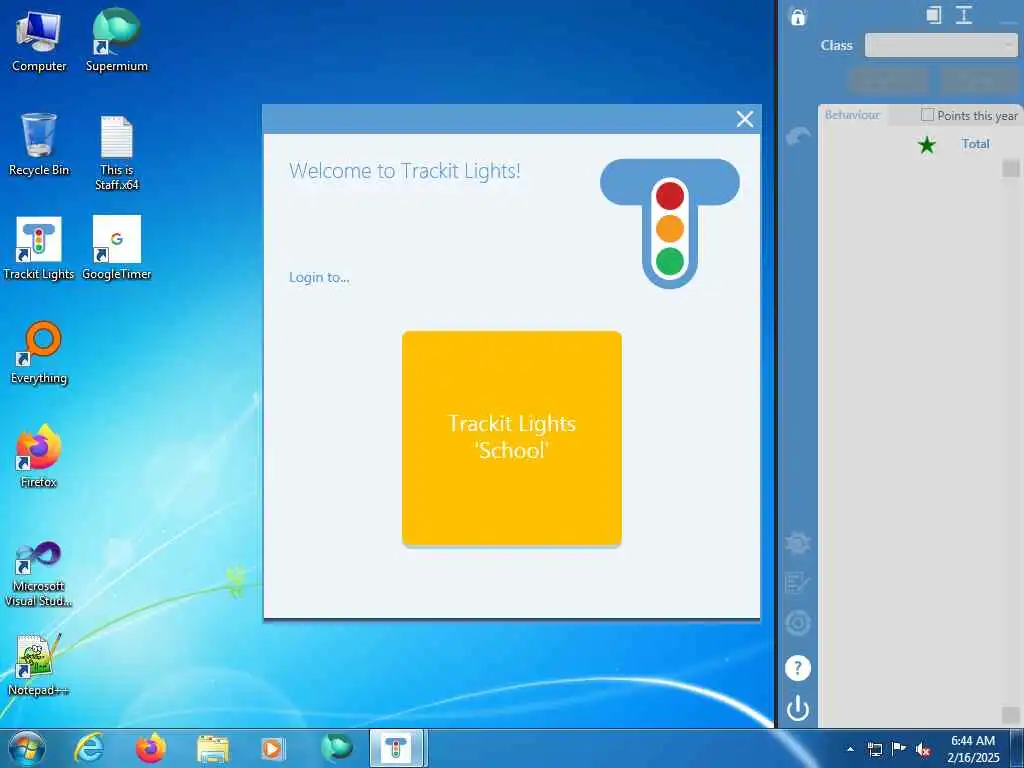Click the top scrollbar button in behaviour list

1010,168
